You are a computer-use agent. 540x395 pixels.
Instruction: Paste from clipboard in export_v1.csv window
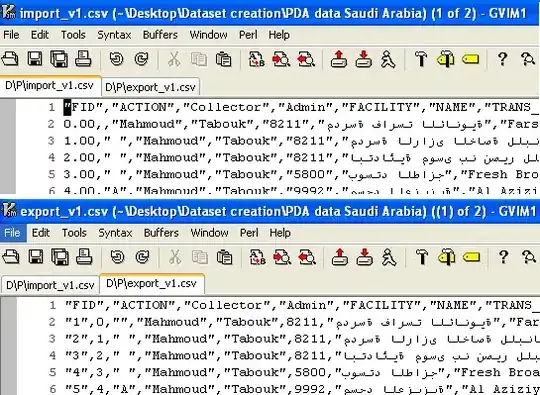pos(225,257)
